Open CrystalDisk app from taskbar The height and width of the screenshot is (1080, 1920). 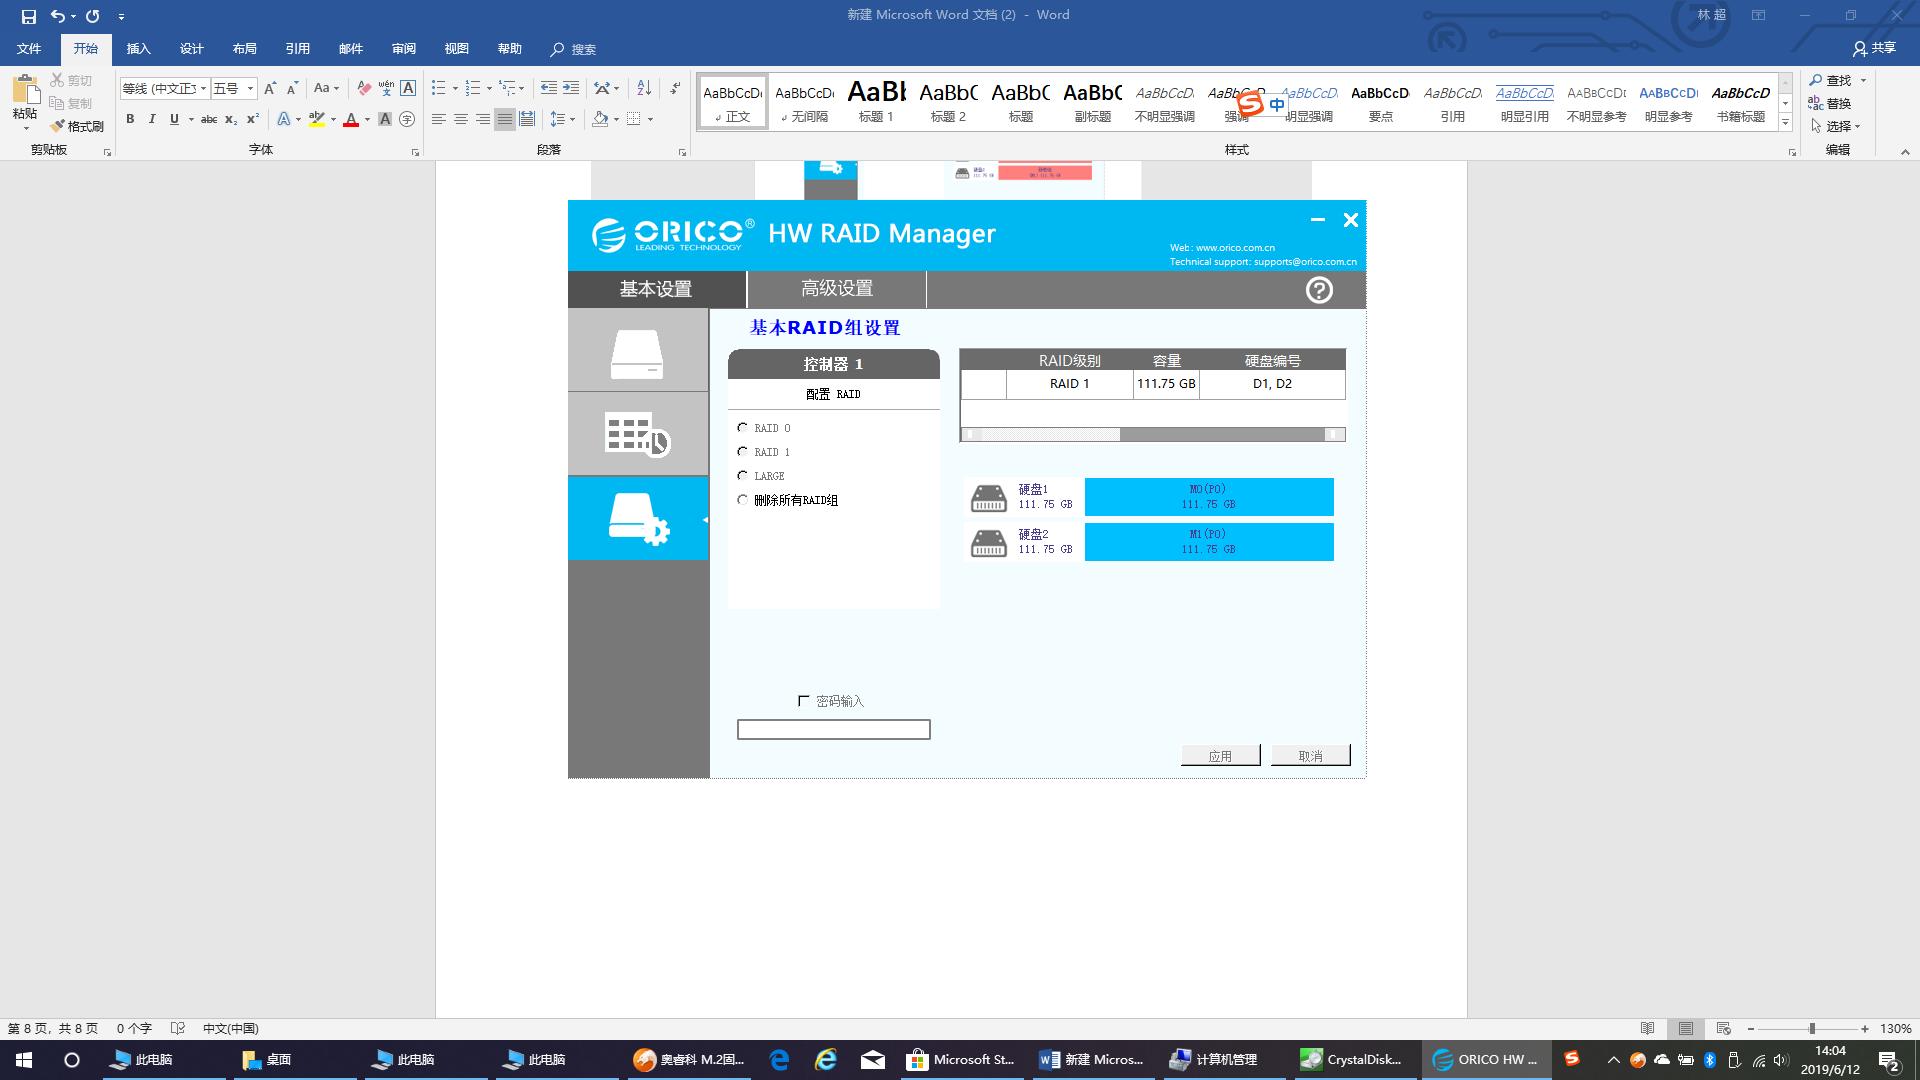1352,1059
